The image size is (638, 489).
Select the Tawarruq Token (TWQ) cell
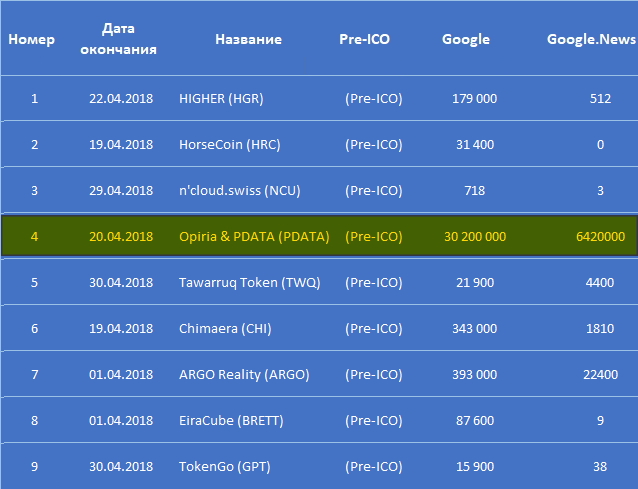tap(250, 282)
